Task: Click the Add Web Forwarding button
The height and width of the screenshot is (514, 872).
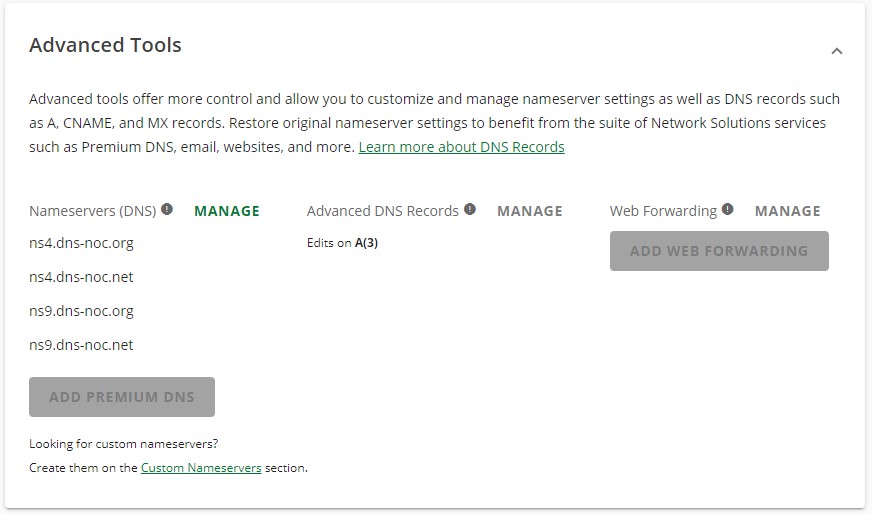Action: tap(719, 251)
